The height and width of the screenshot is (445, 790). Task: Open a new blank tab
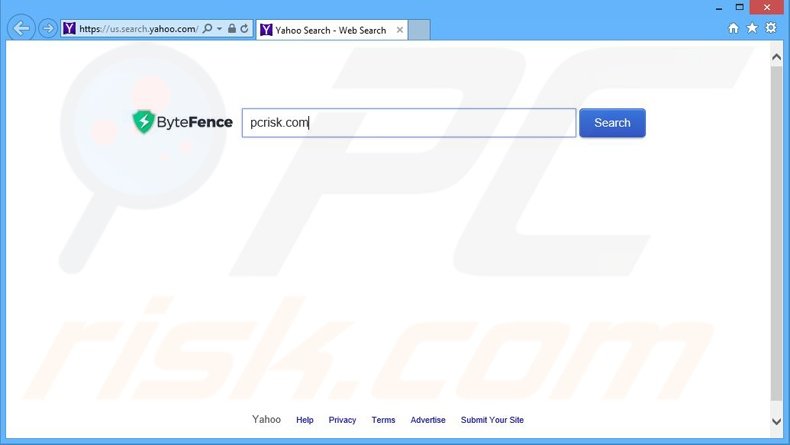(x=419, y=30)
